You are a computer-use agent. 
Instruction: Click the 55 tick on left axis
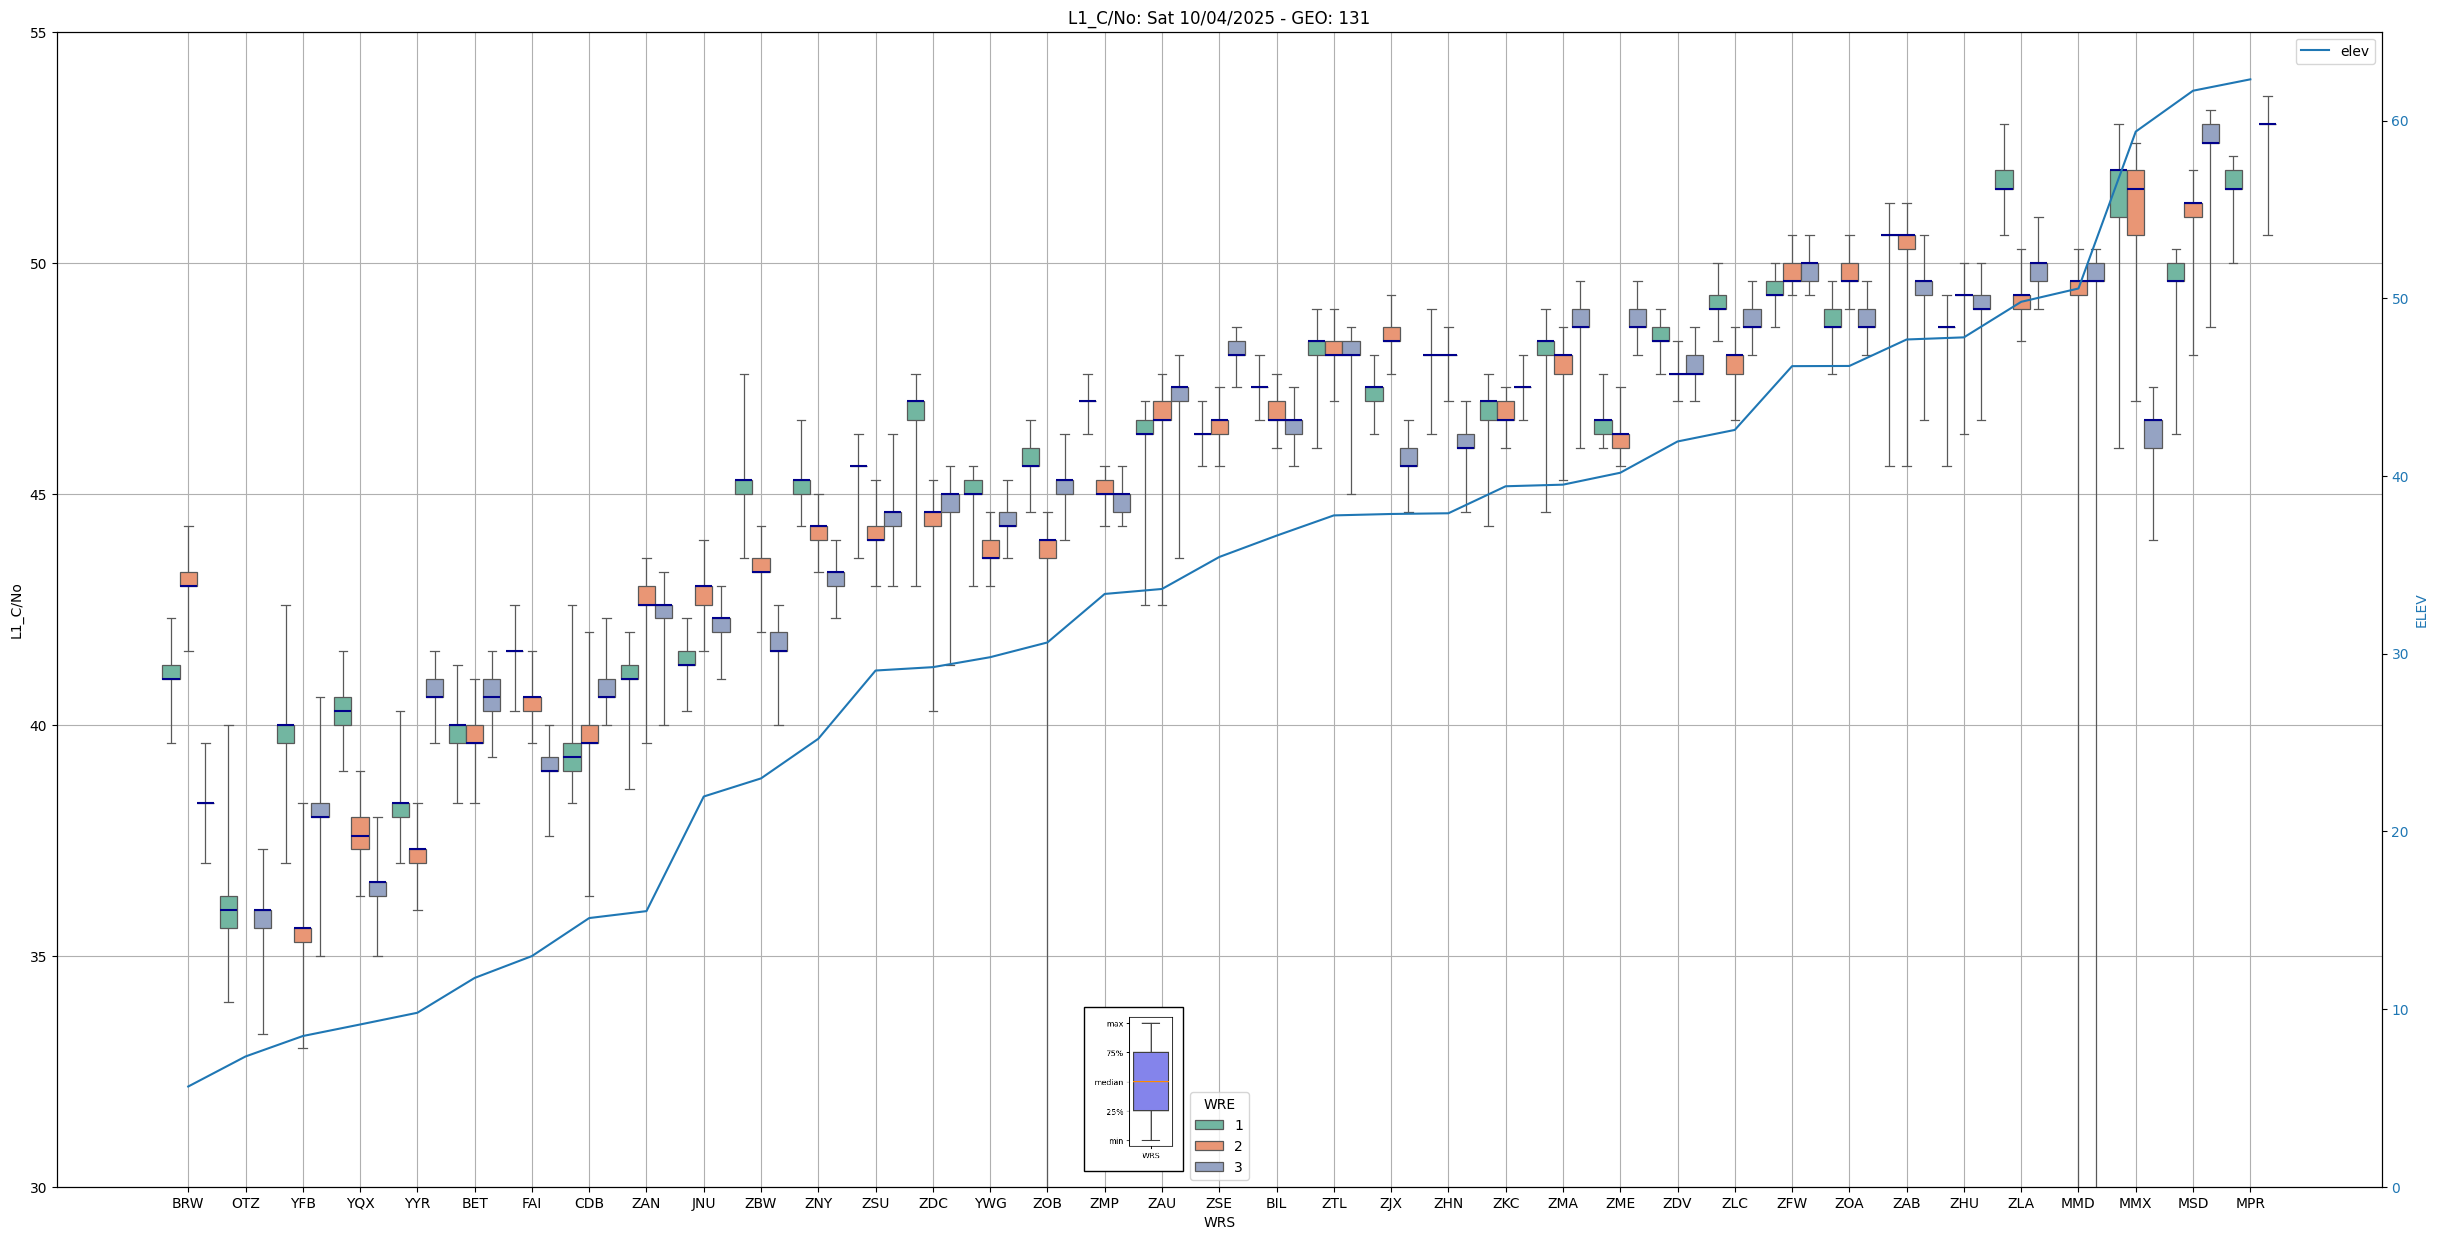coord(40,33)
